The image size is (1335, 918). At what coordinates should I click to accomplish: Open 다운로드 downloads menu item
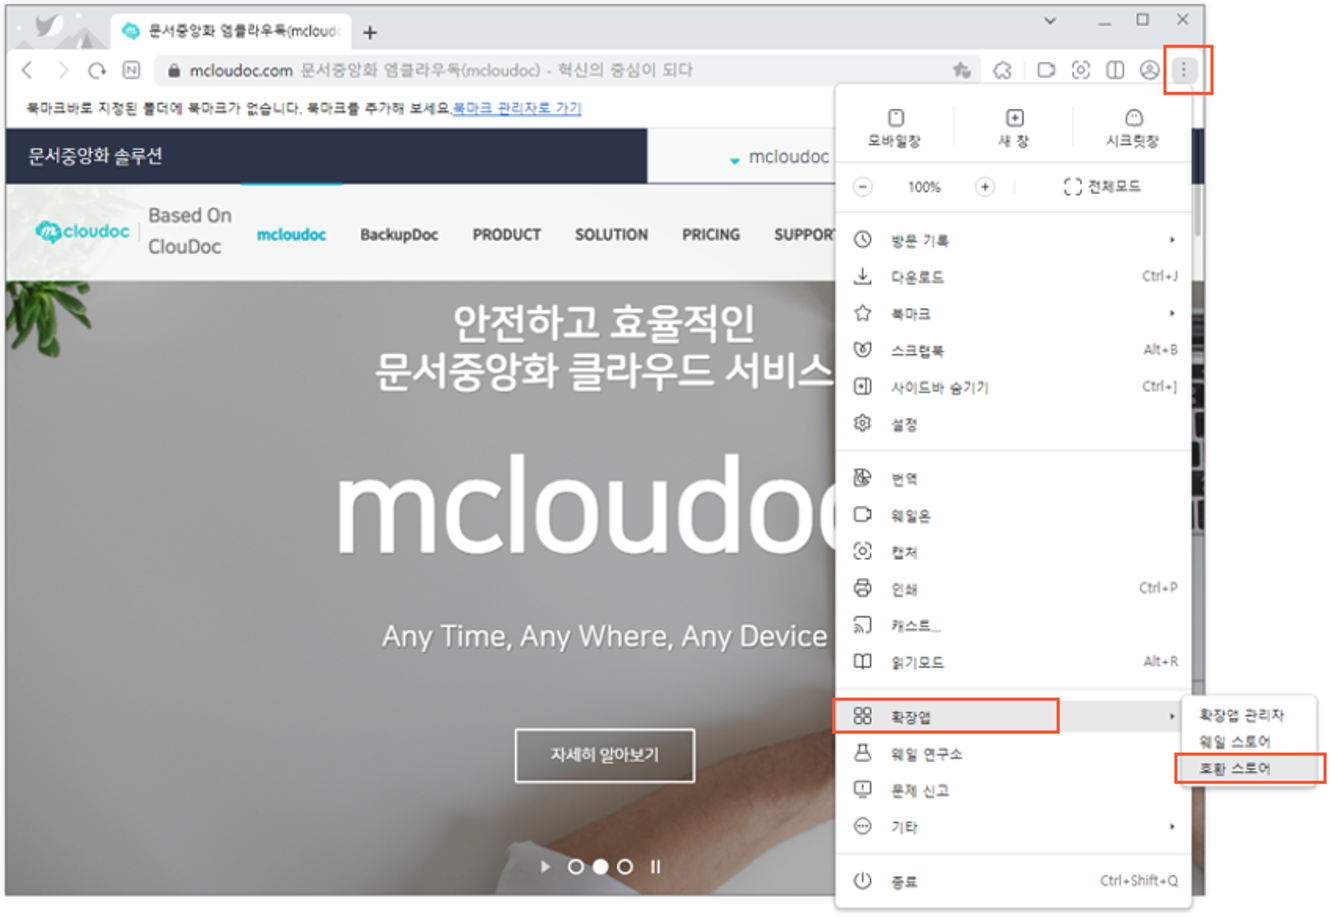[1013, 277]
